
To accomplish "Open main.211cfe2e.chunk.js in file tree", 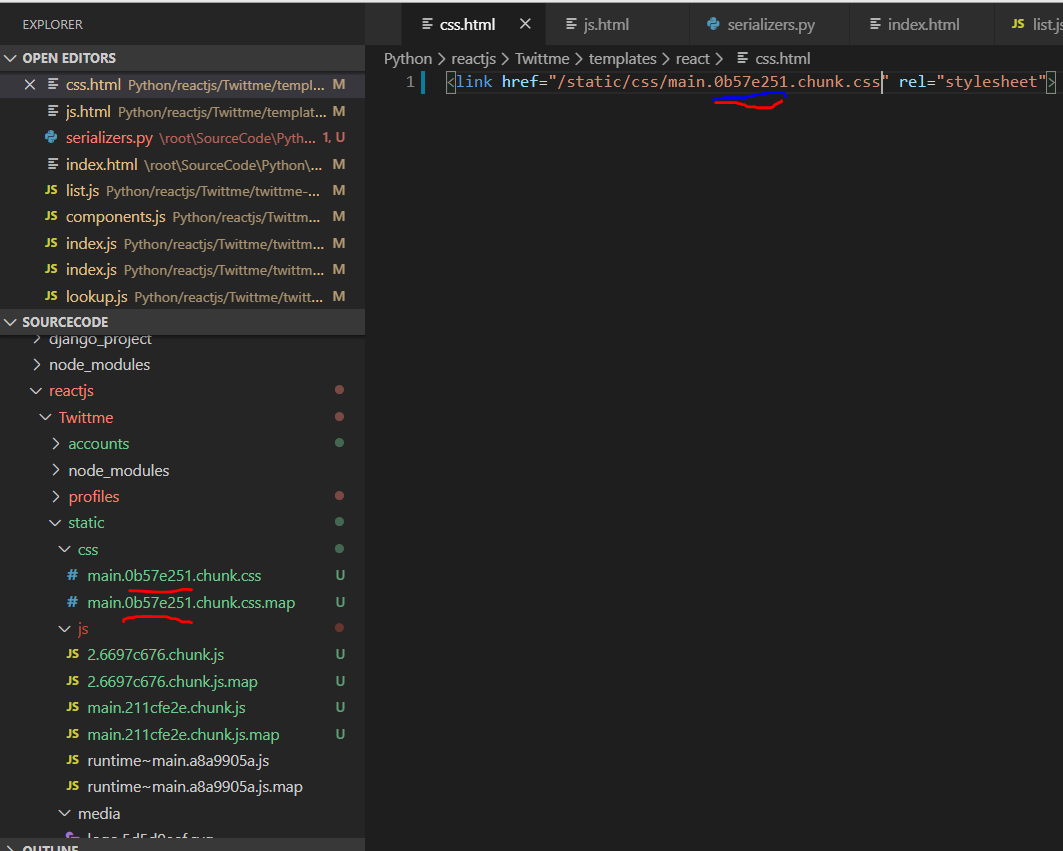I will [166, 708].
